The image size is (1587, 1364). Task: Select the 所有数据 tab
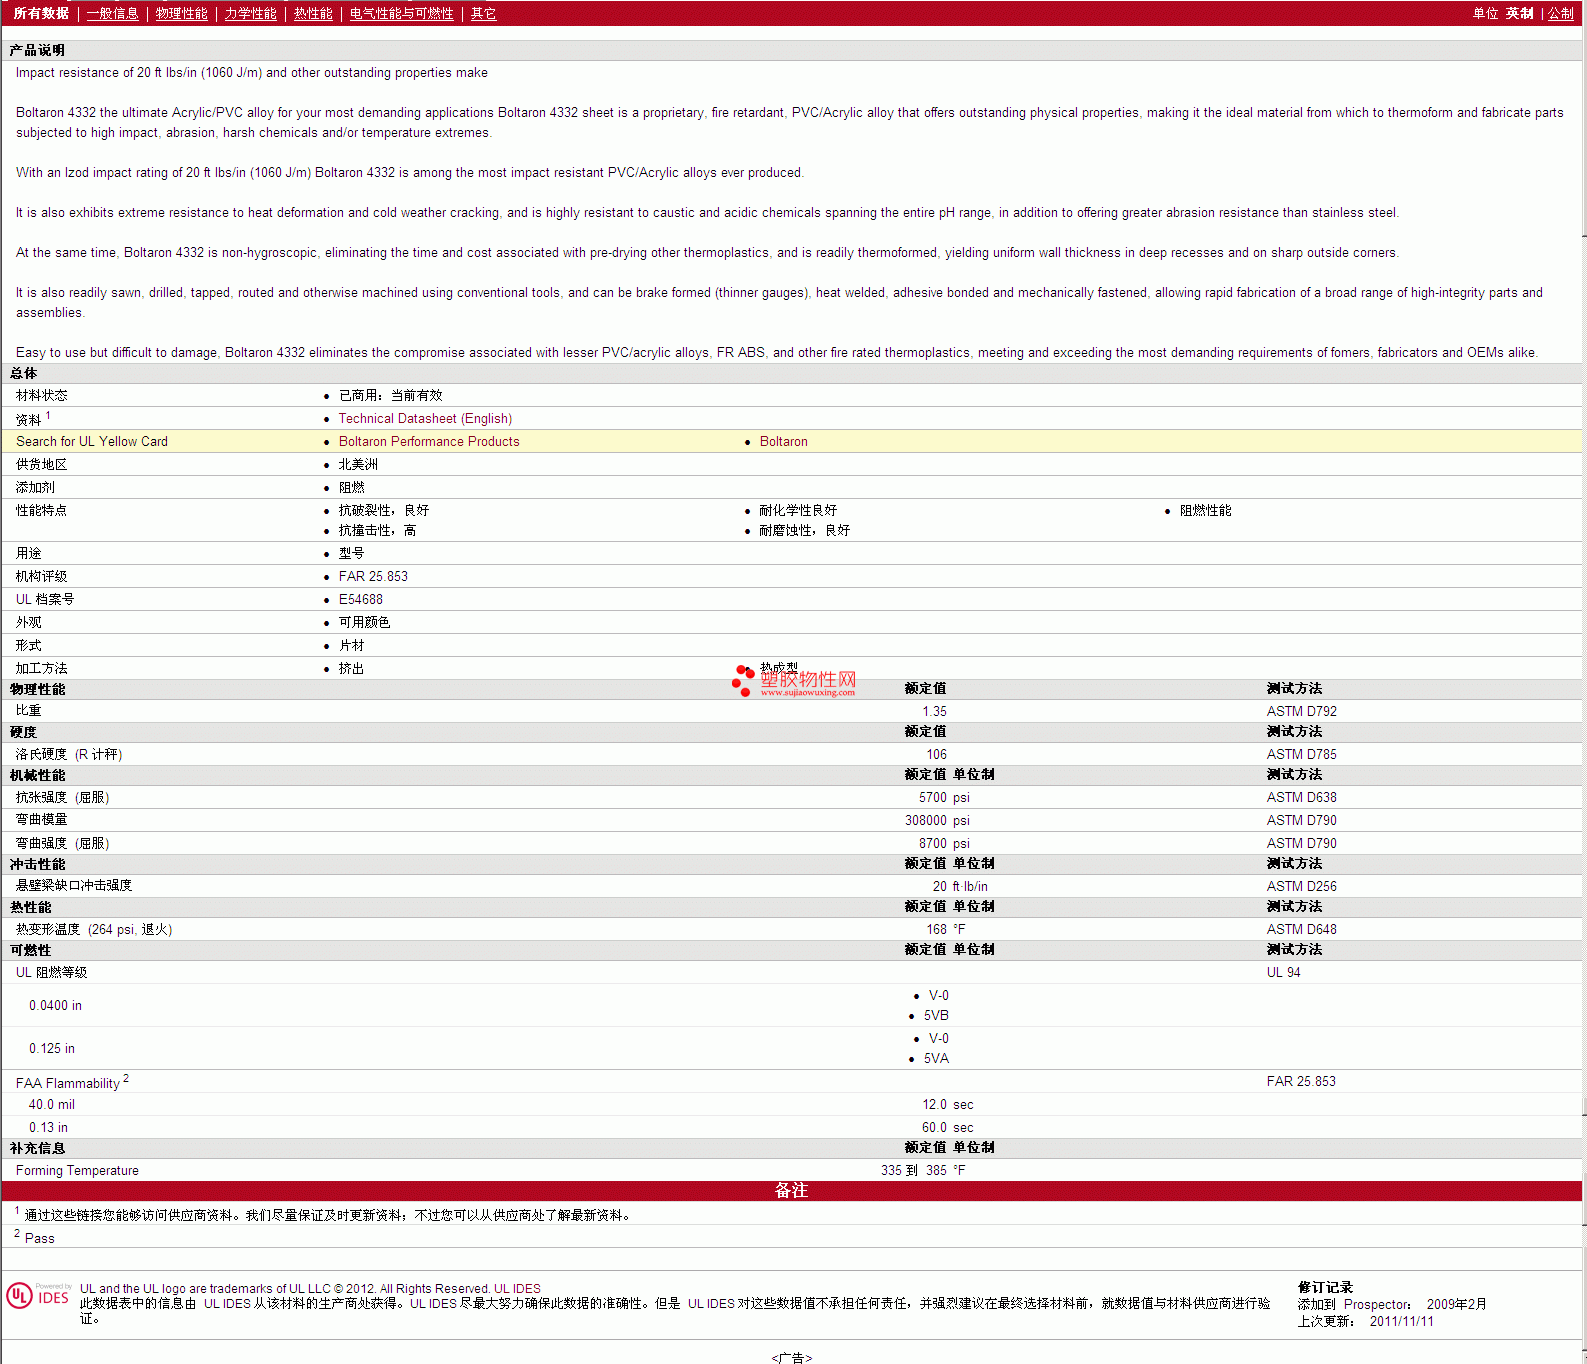point(41,13)
